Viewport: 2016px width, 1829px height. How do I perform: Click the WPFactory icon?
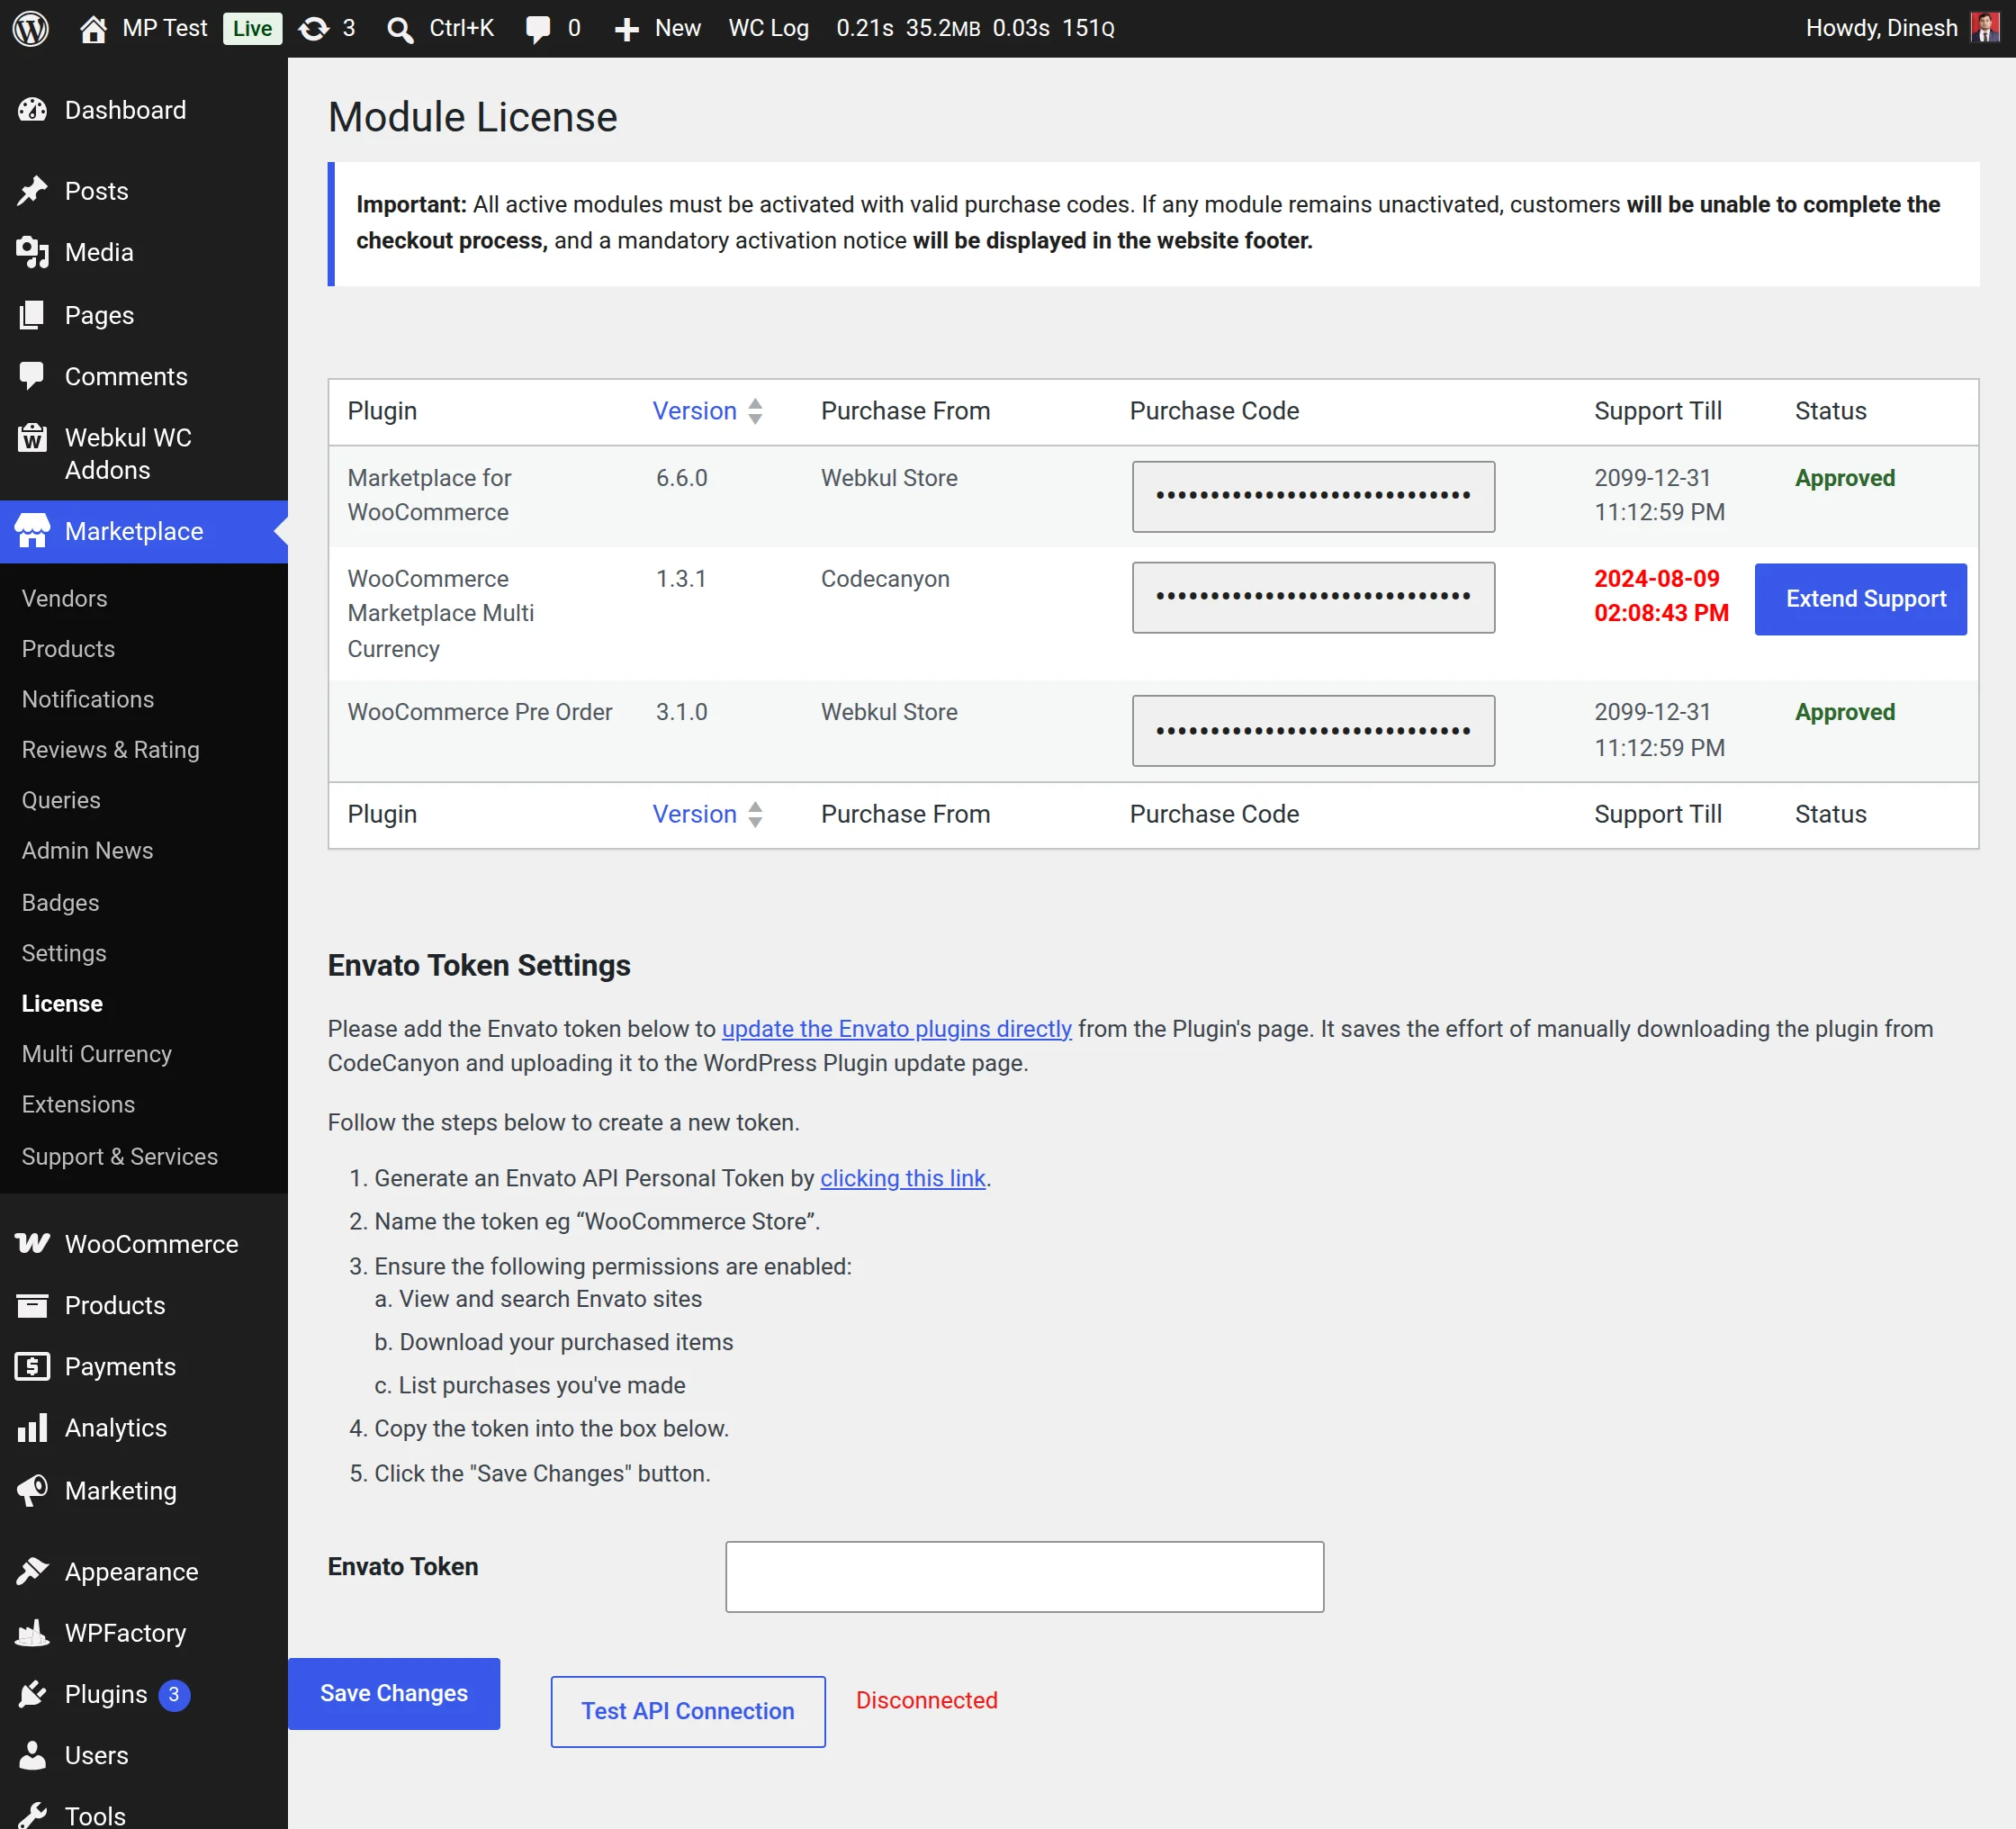coord(32,1633)
